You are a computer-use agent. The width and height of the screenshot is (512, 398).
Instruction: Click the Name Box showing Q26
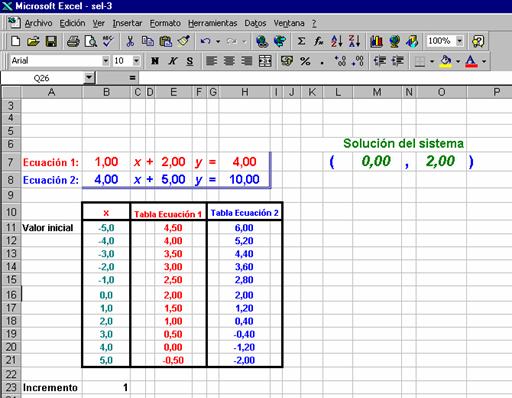42,78
